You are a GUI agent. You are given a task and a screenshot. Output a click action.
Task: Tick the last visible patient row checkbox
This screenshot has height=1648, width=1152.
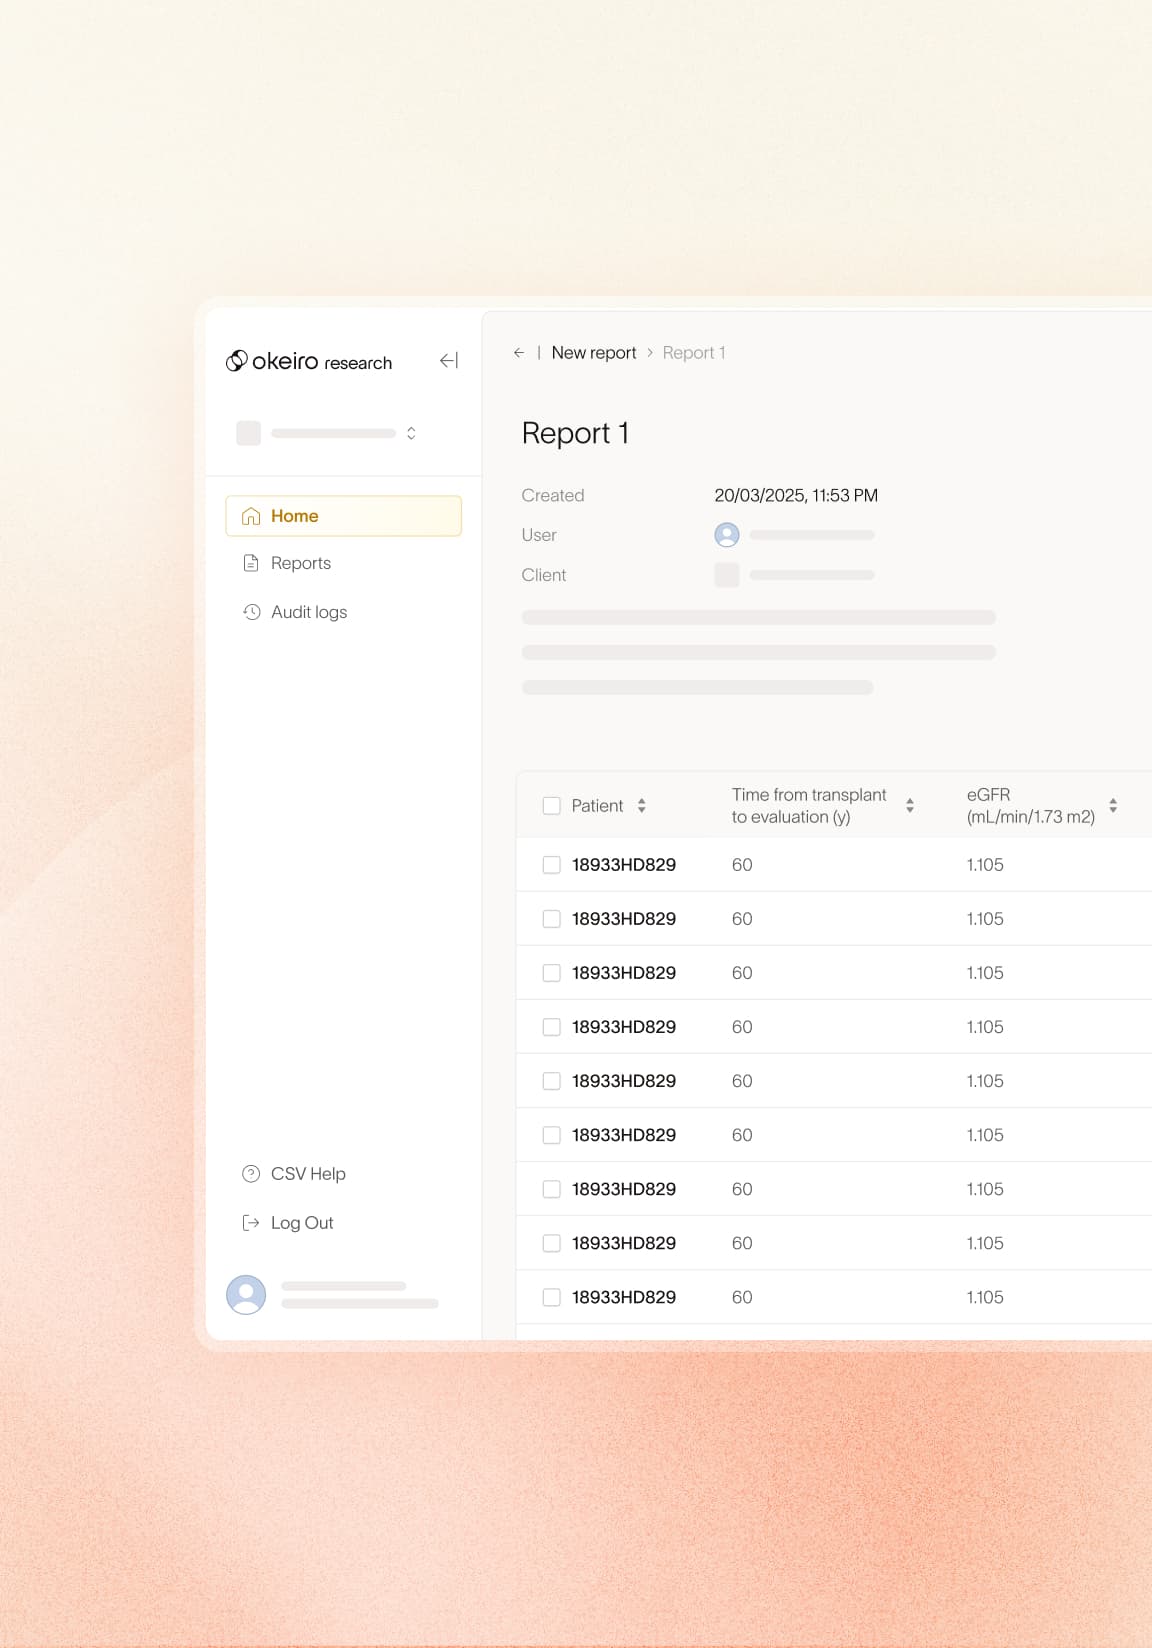click(551, 1297)
